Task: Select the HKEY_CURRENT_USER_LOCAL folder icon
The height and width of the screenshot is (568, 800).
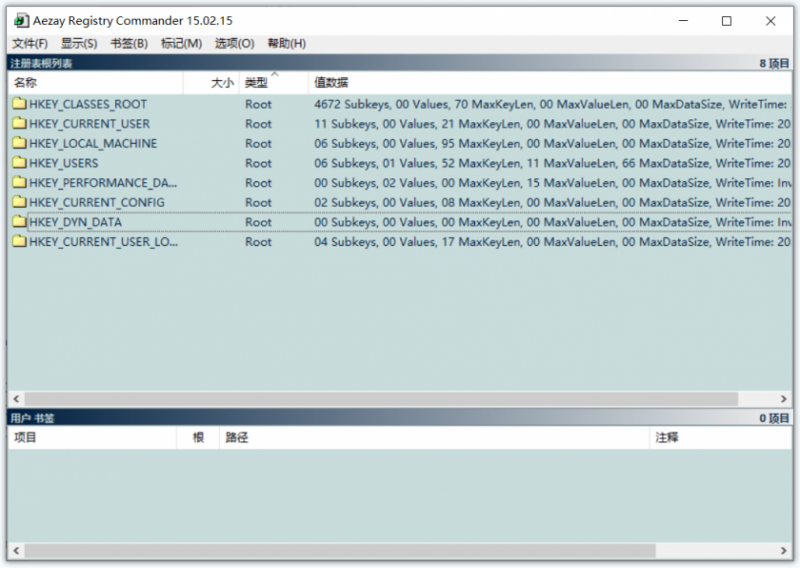Action: (19, 241)
